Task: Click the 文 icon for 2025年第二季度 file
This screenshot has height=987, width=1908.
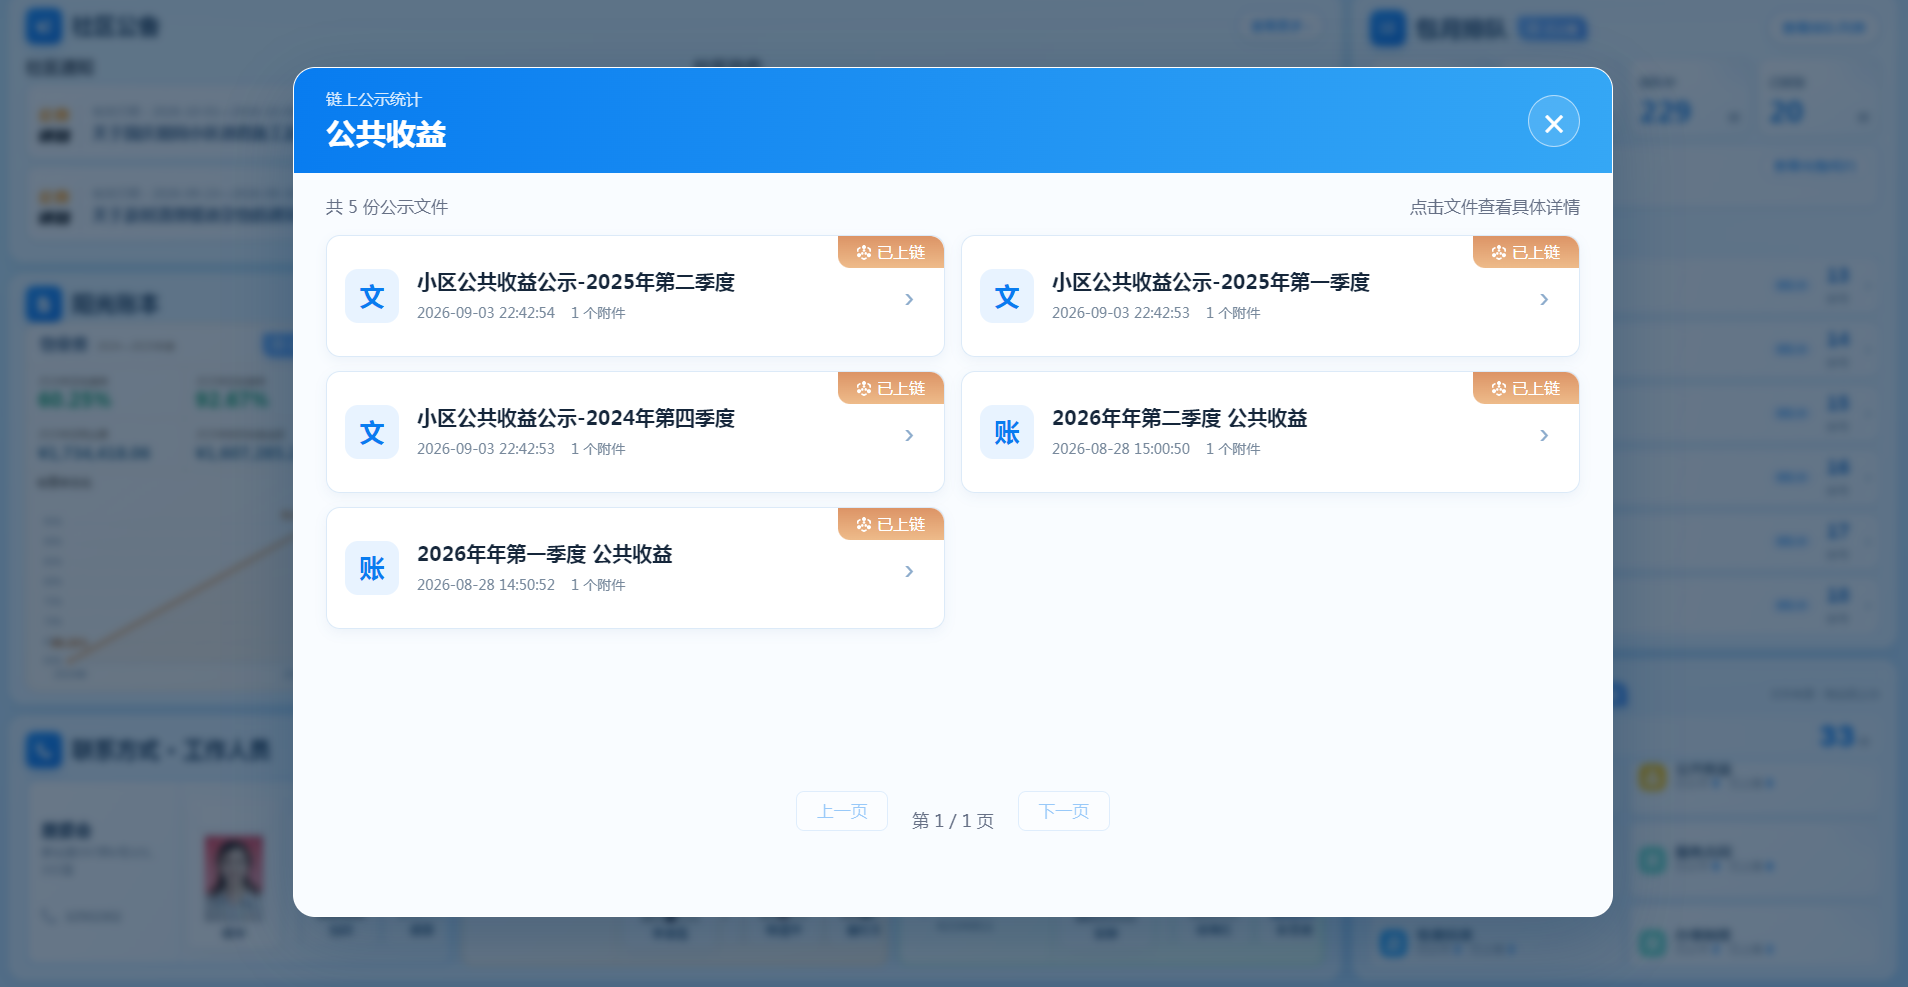Action: (x=372, y=296)
